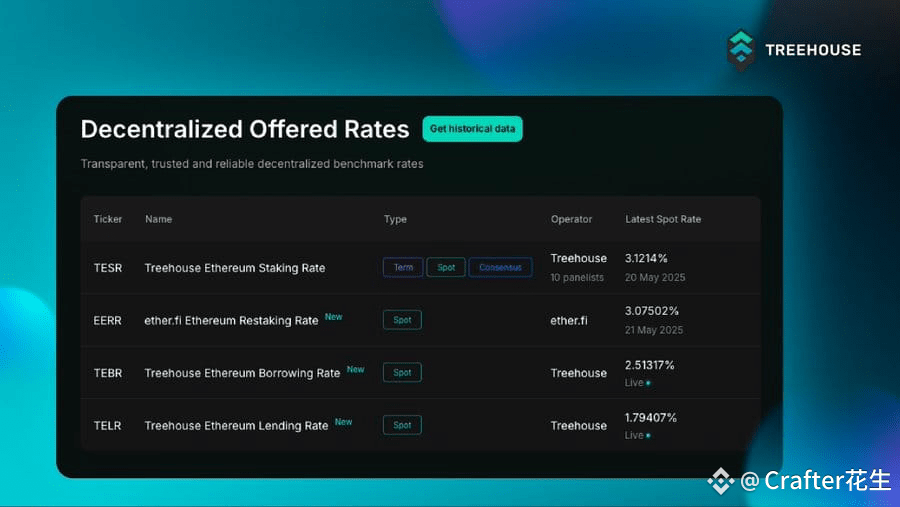
Task: Open Treehouse Ethereum Staking Rate row
Action: pyautogui.click(x=420, y=268)
